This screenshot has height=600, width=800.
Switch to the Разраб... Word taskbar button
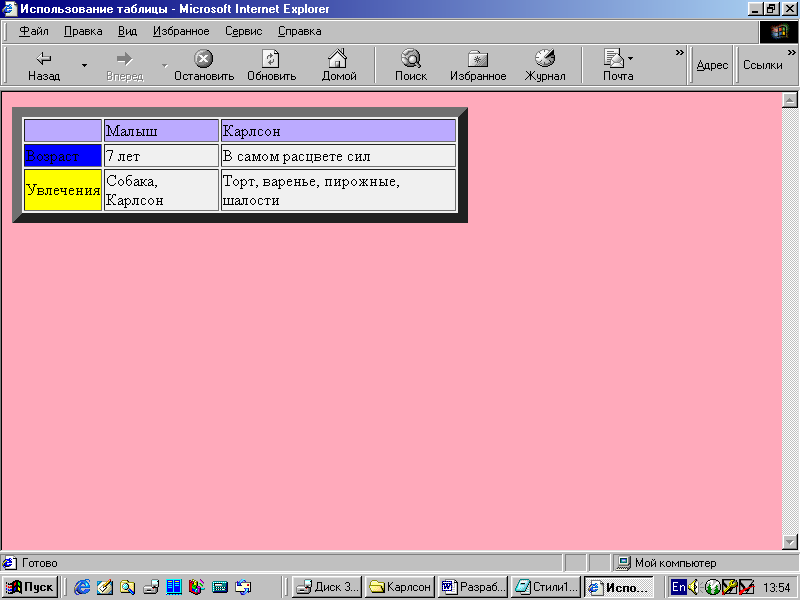(472, 587)
